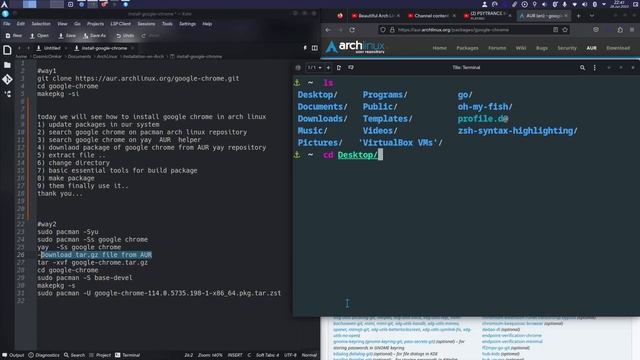640x360 pixels.
Task: Click the Save toolbar button
Action: 67,36
